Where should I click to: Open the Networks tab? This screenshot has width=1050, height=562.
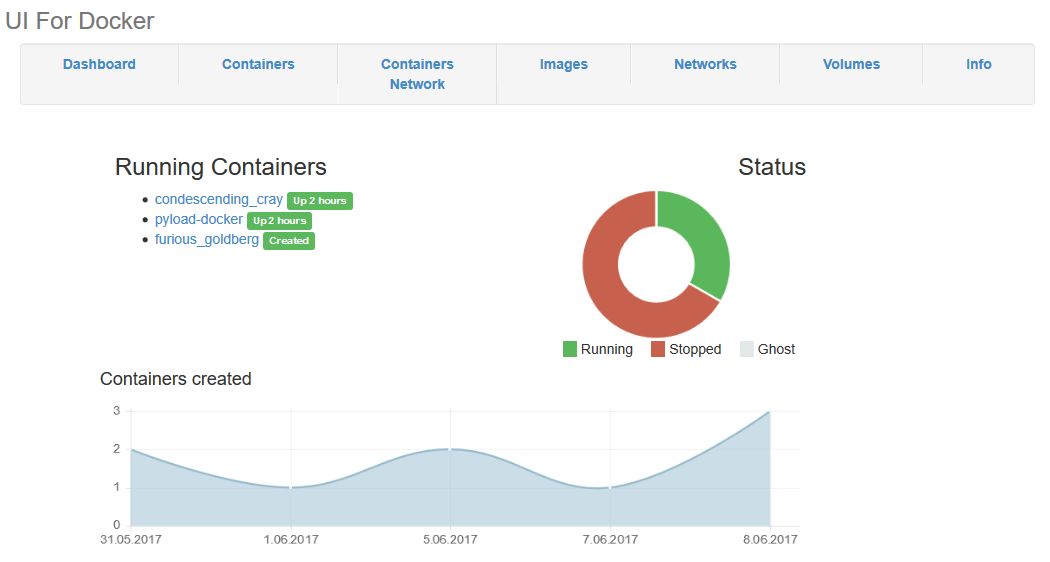coord(705,64)
